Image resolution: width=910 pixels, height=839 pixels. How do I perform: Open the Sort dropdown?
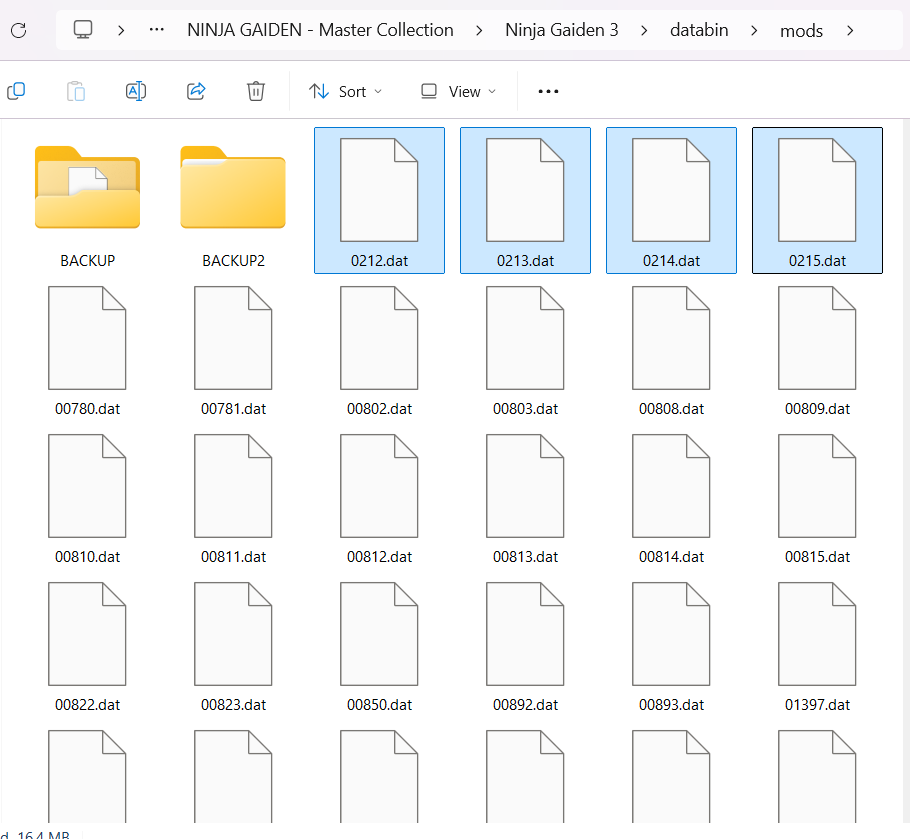click(345, 91)
